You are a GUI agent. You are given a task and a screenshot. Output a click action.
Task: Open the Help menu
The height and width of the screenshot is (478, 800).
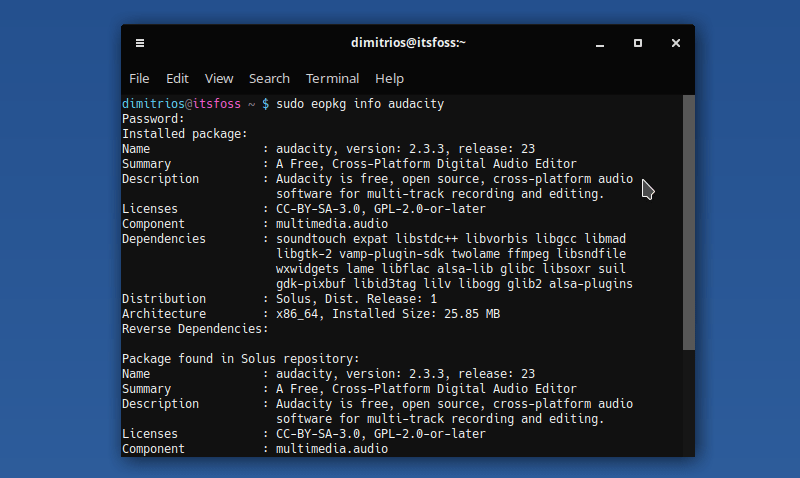click(x=389, y=79)
